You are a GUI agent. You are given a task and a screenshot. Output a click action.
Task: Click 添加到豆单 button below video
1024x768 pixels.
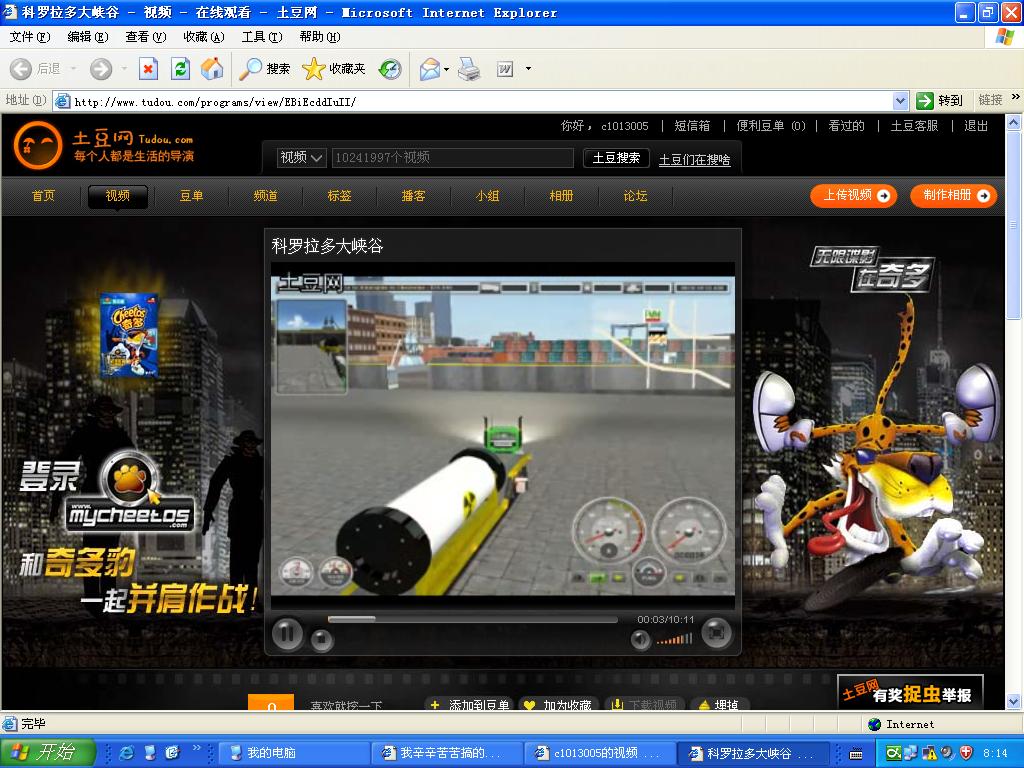tap(471, 705)
